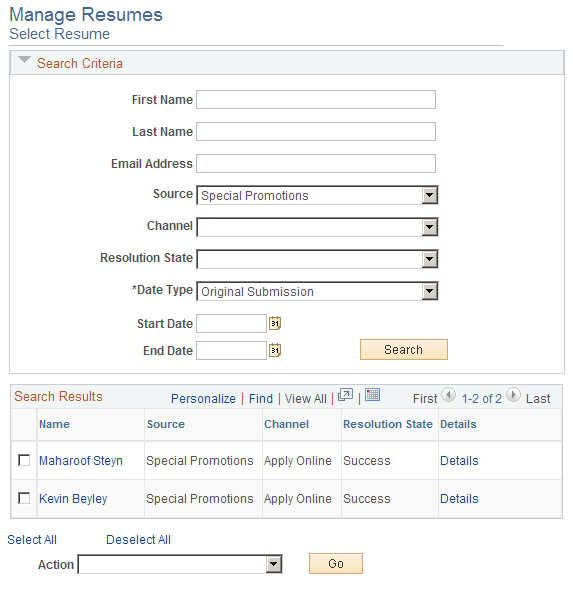This screenshot has width=573, height=589.
Task: Click the Select All link
Action: [x=32, y=539]
